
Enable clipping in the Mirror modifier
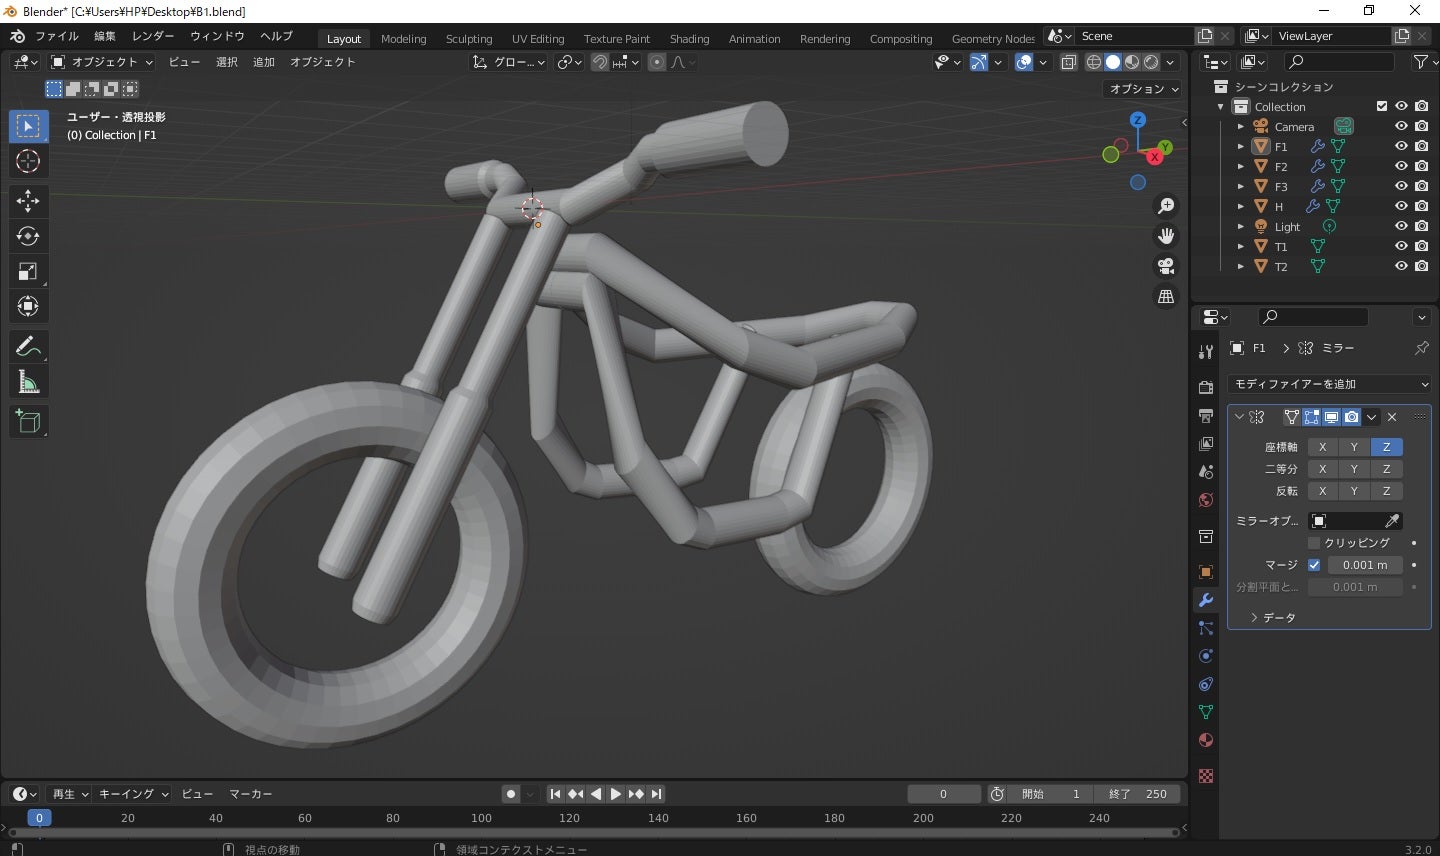[1315, 543]
